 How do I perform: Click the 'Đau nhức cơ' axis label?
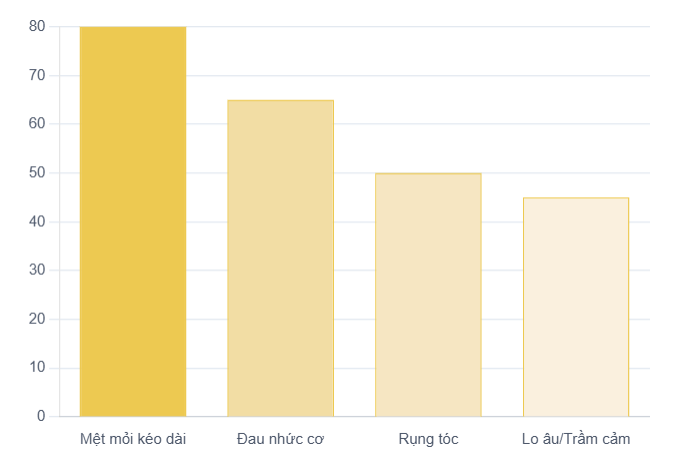(x=280, y=439)
